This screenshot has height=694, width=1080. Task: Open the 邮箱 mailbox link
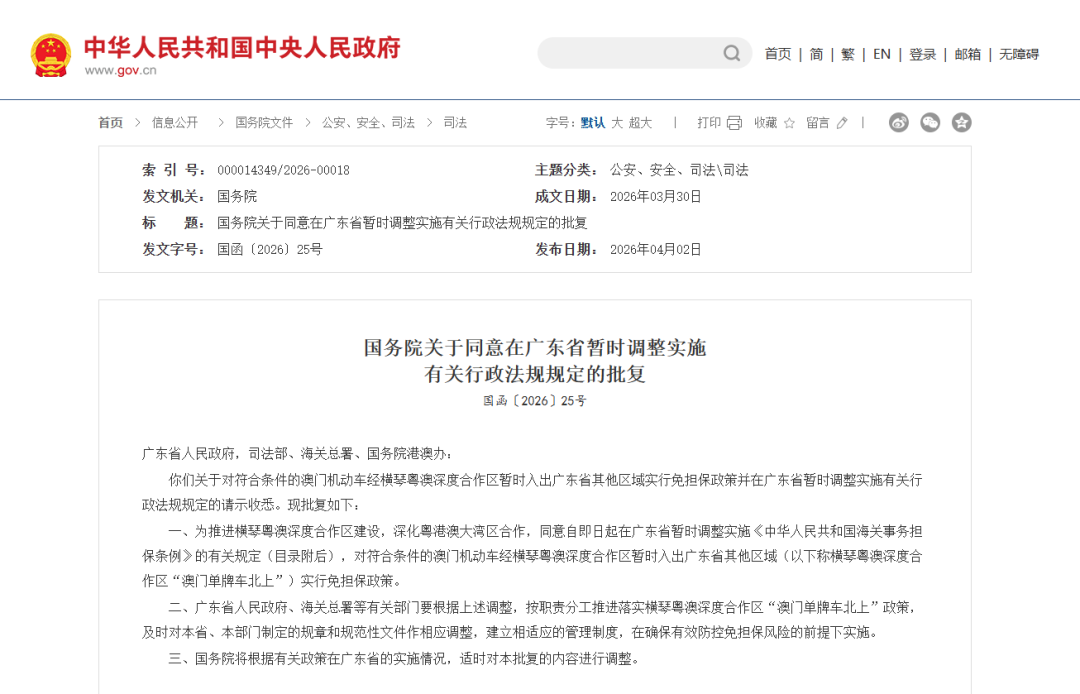pyautogui.click(x=967, y=54)
